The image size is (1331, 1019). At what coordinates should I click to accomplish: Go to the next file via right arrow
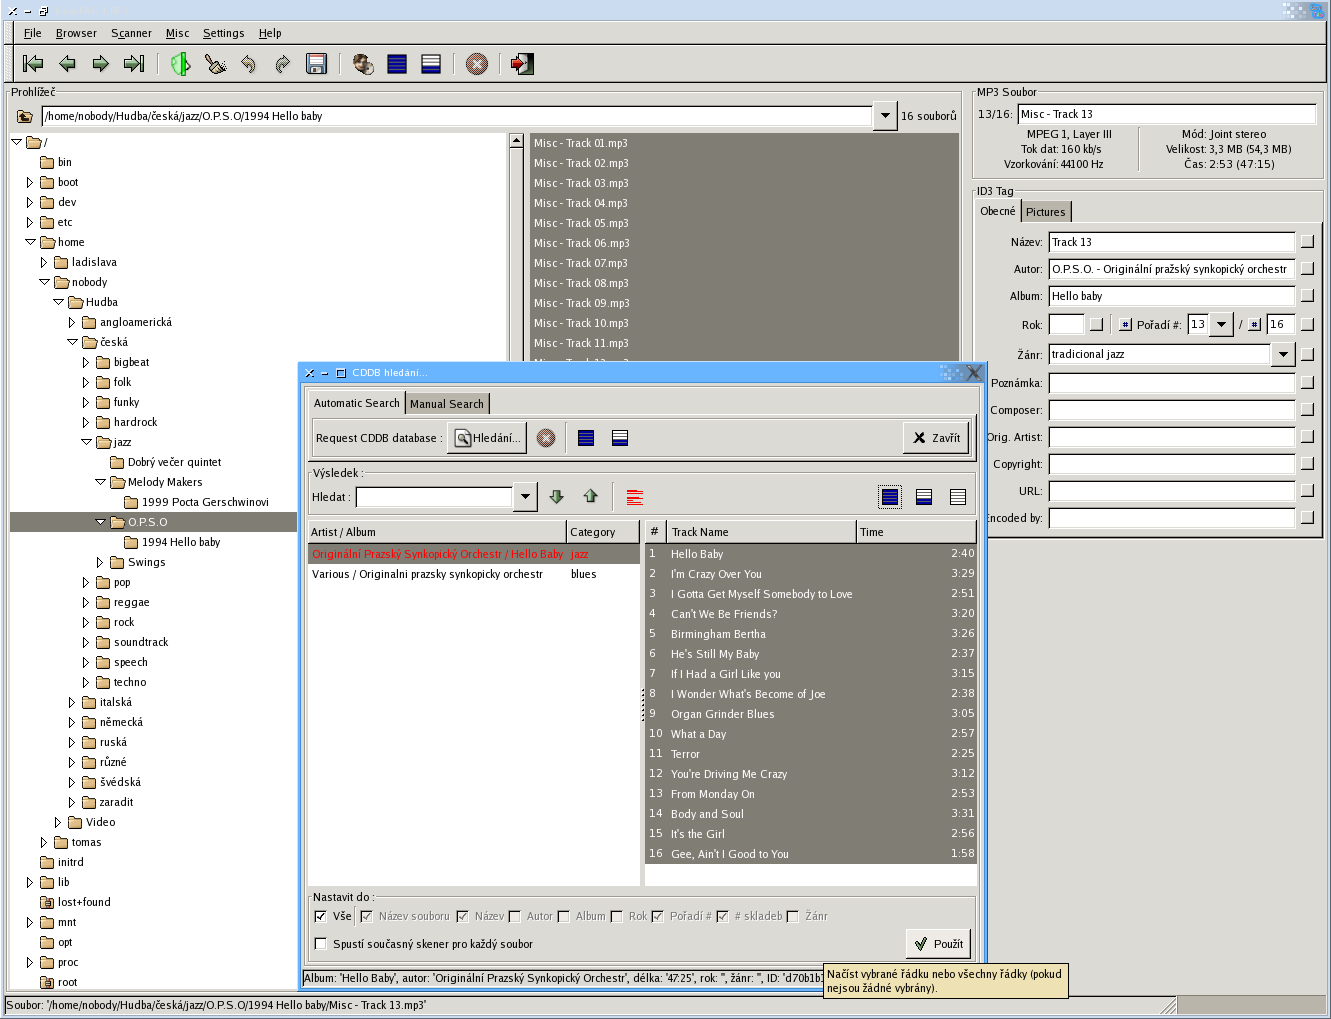click(x=101, y=64)
